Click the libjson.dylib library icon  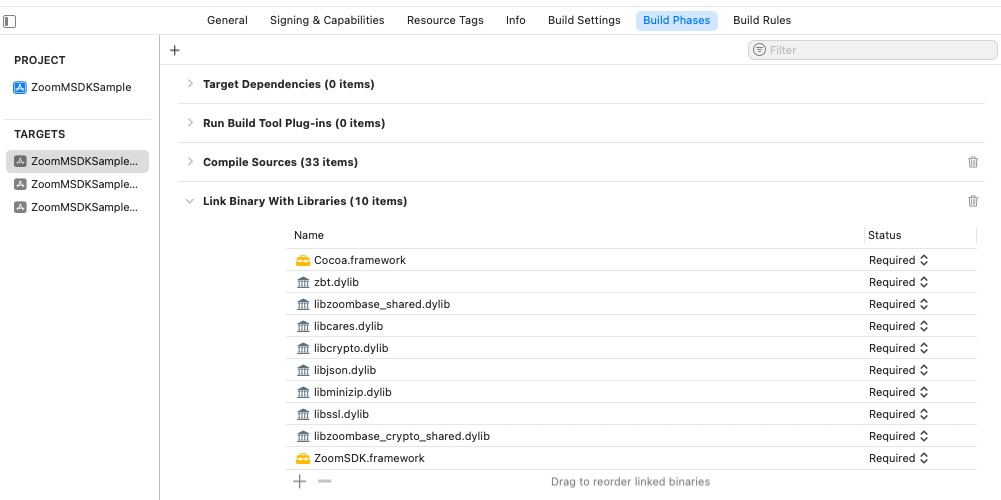[x=303, y=370]
